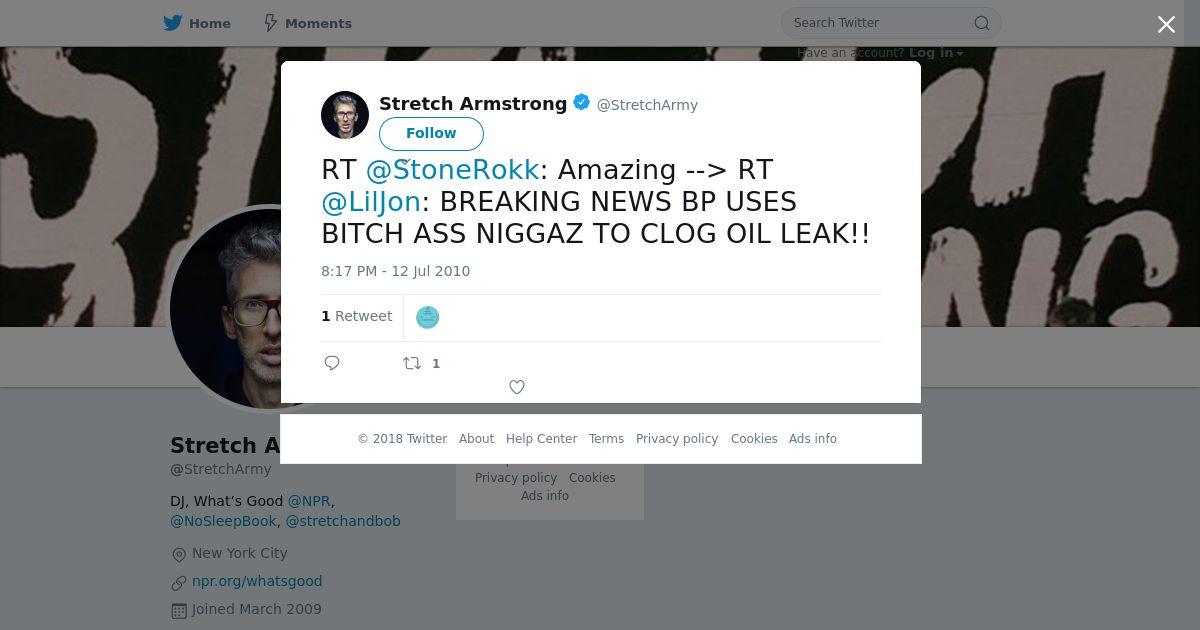
Task: Like the tweet with heart icon
Action: point(517,387)
